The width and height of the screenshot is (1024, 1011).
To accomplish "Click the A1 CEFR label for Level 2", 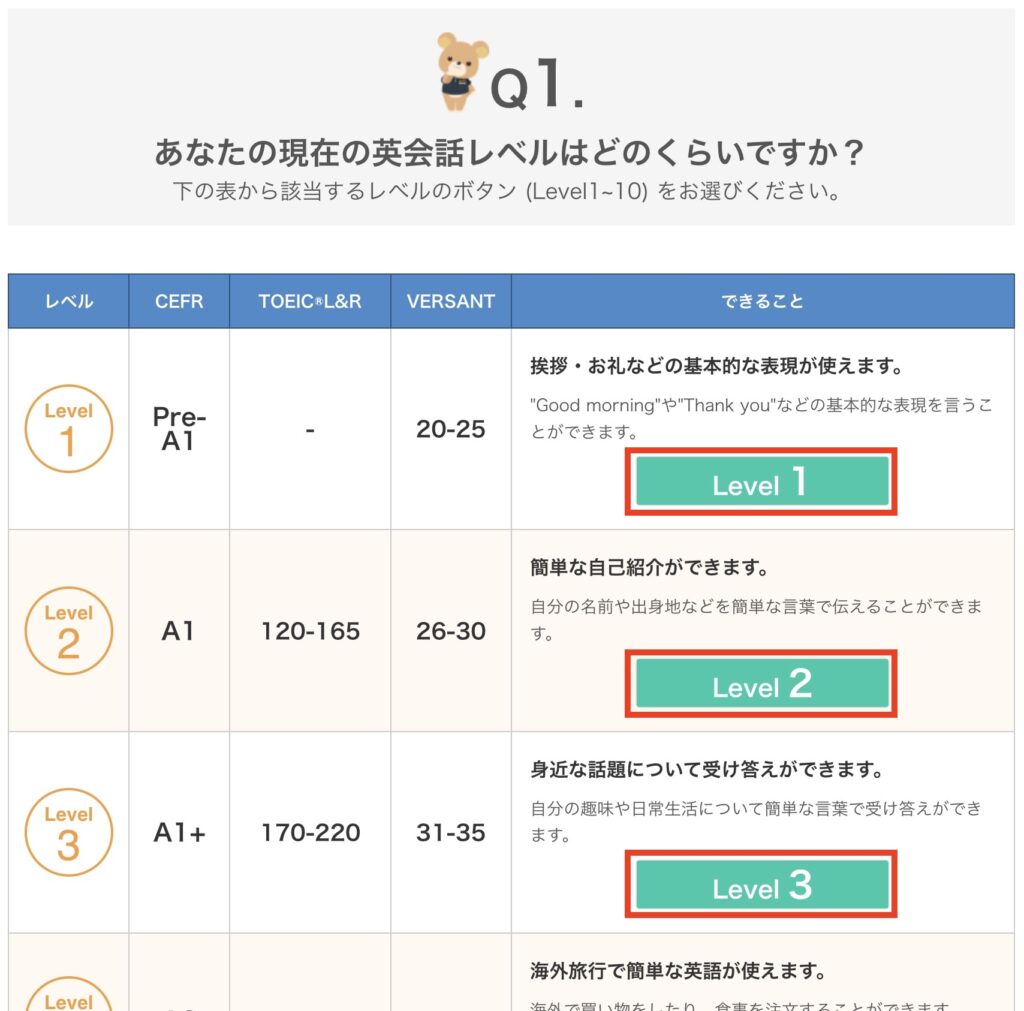I will 178,631.
